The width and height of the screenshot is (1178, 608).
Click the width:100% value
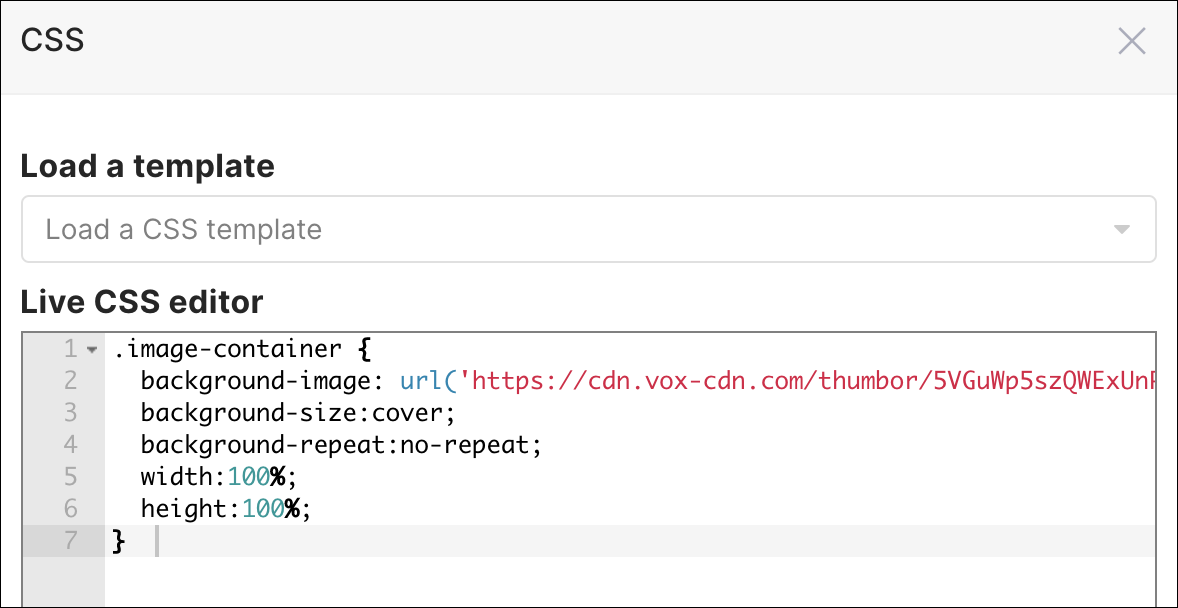[260, 477]
